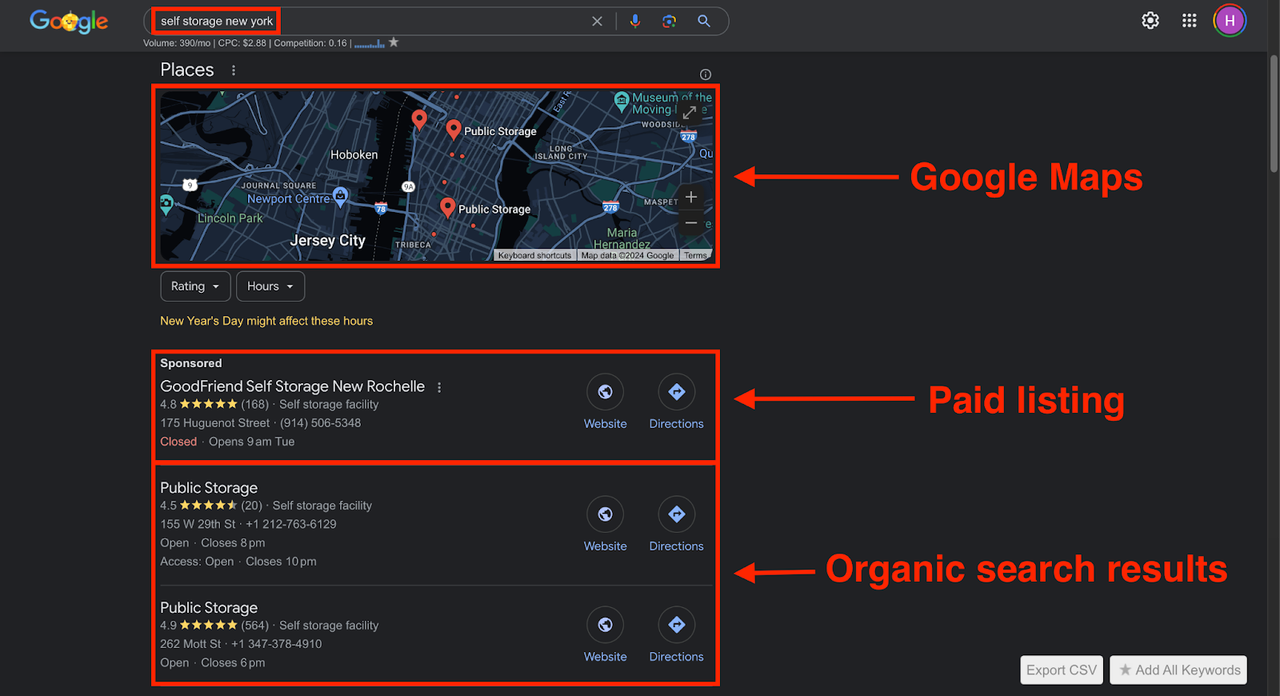Click the Newport Centre shopping pin on map
The height and width of the screenshot is (696, 1280).
pos(340,197)
